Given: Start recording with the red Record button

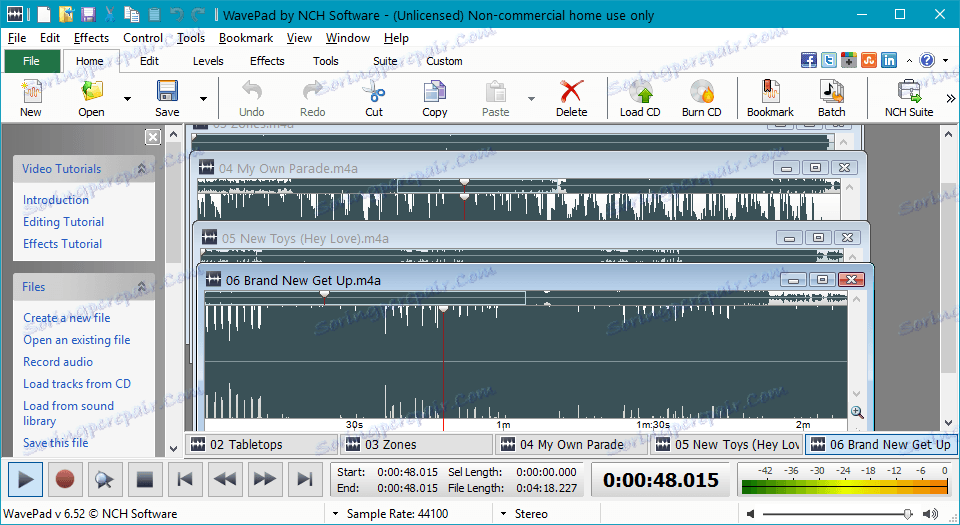Looking at the screenshot, I should point(65,479).
